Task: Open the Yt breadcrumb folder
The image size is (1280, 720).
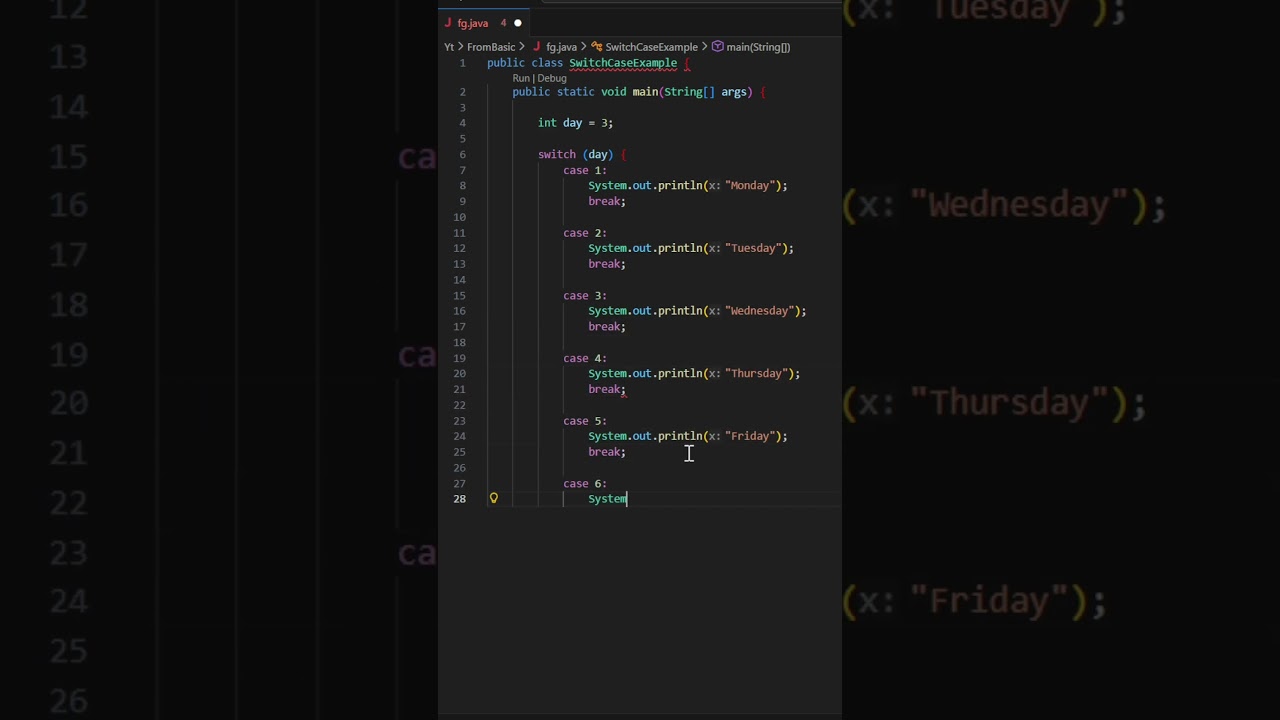Action: click(x=450, y=47)
